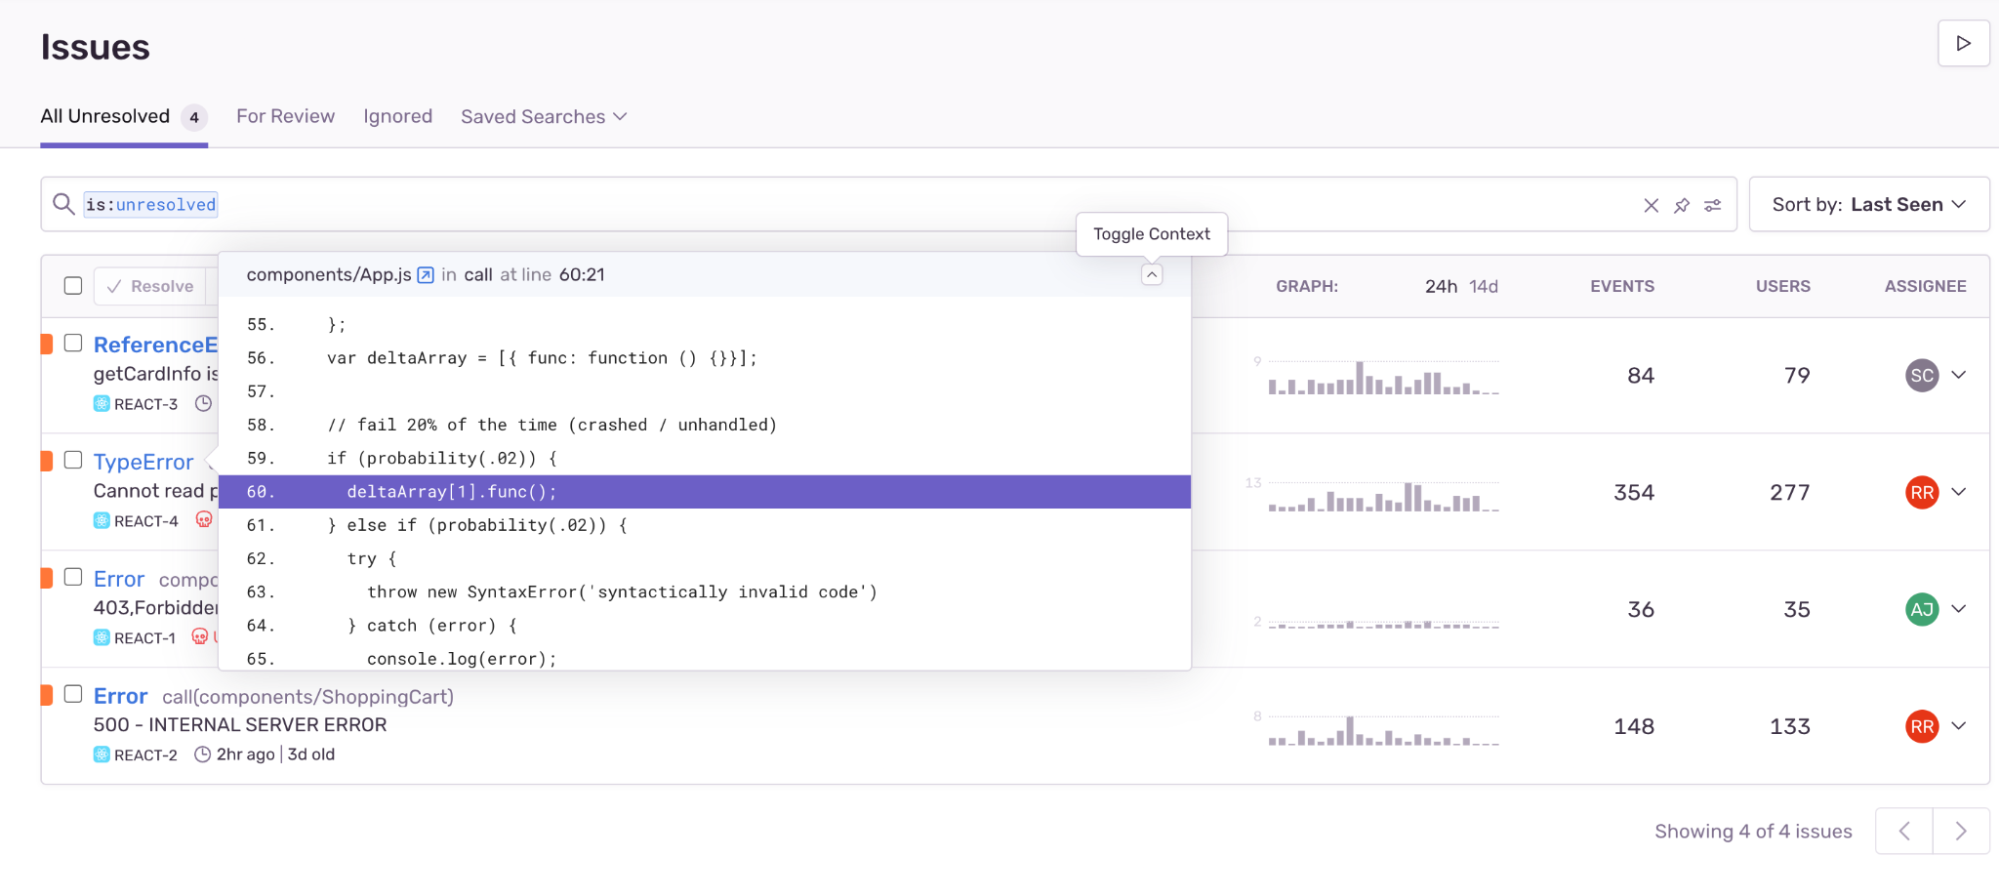This screenshot has height=870, width=1999.
Task: Click the unhandled skull icon beside REACT-1
Action: (x=200, y=637)
